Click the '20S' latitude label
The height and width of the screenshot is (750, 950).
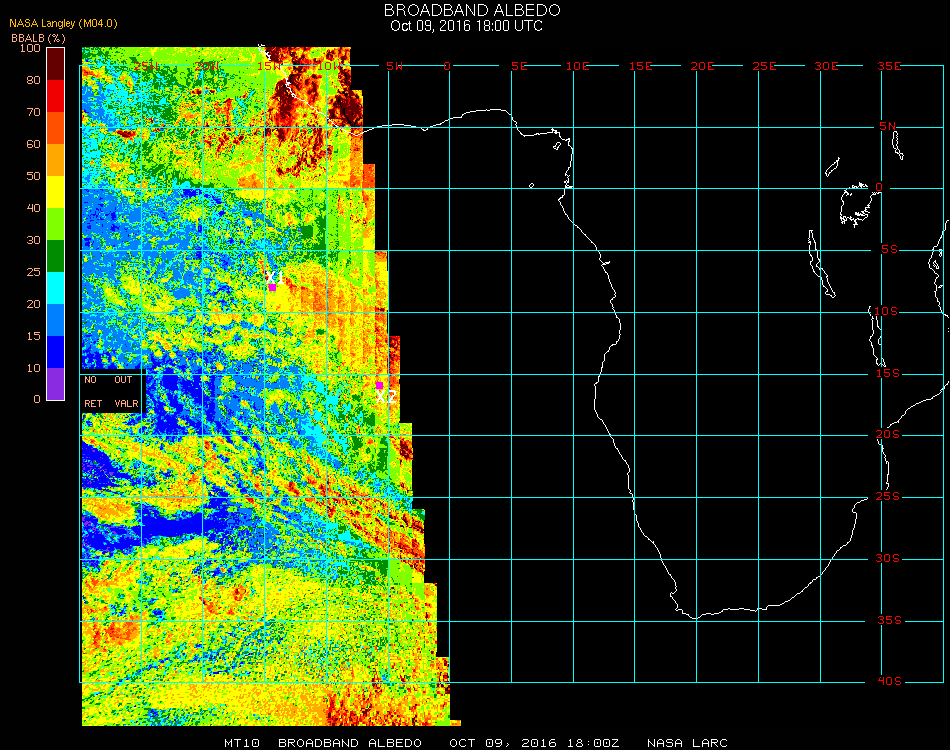888,435
